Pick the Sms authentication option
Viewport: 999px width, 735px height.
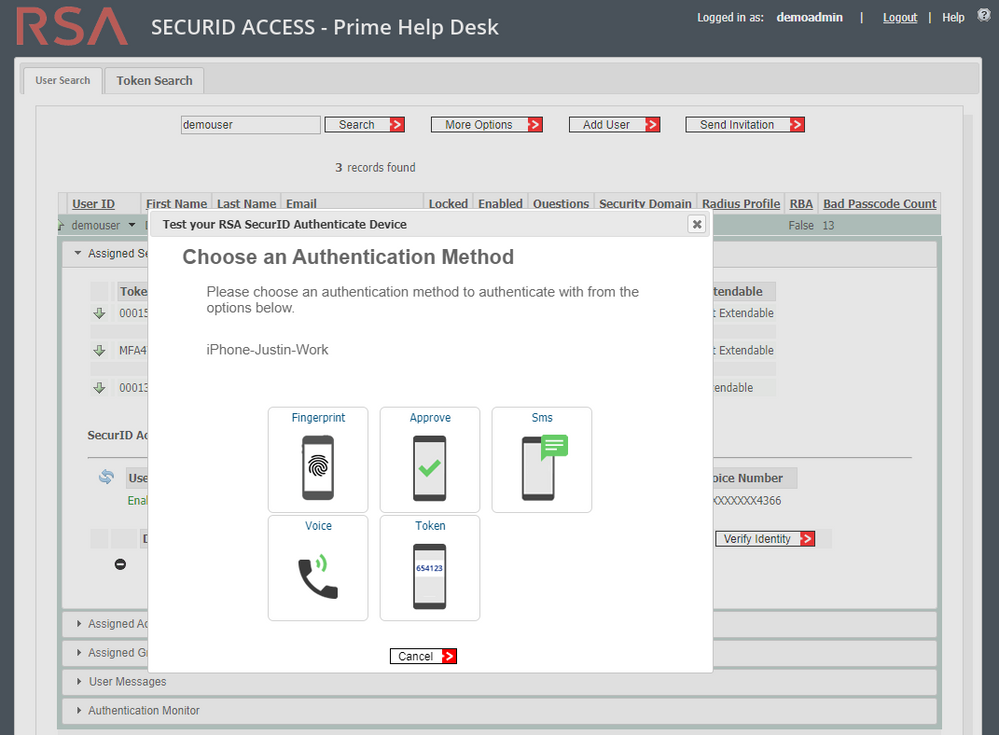541,460
